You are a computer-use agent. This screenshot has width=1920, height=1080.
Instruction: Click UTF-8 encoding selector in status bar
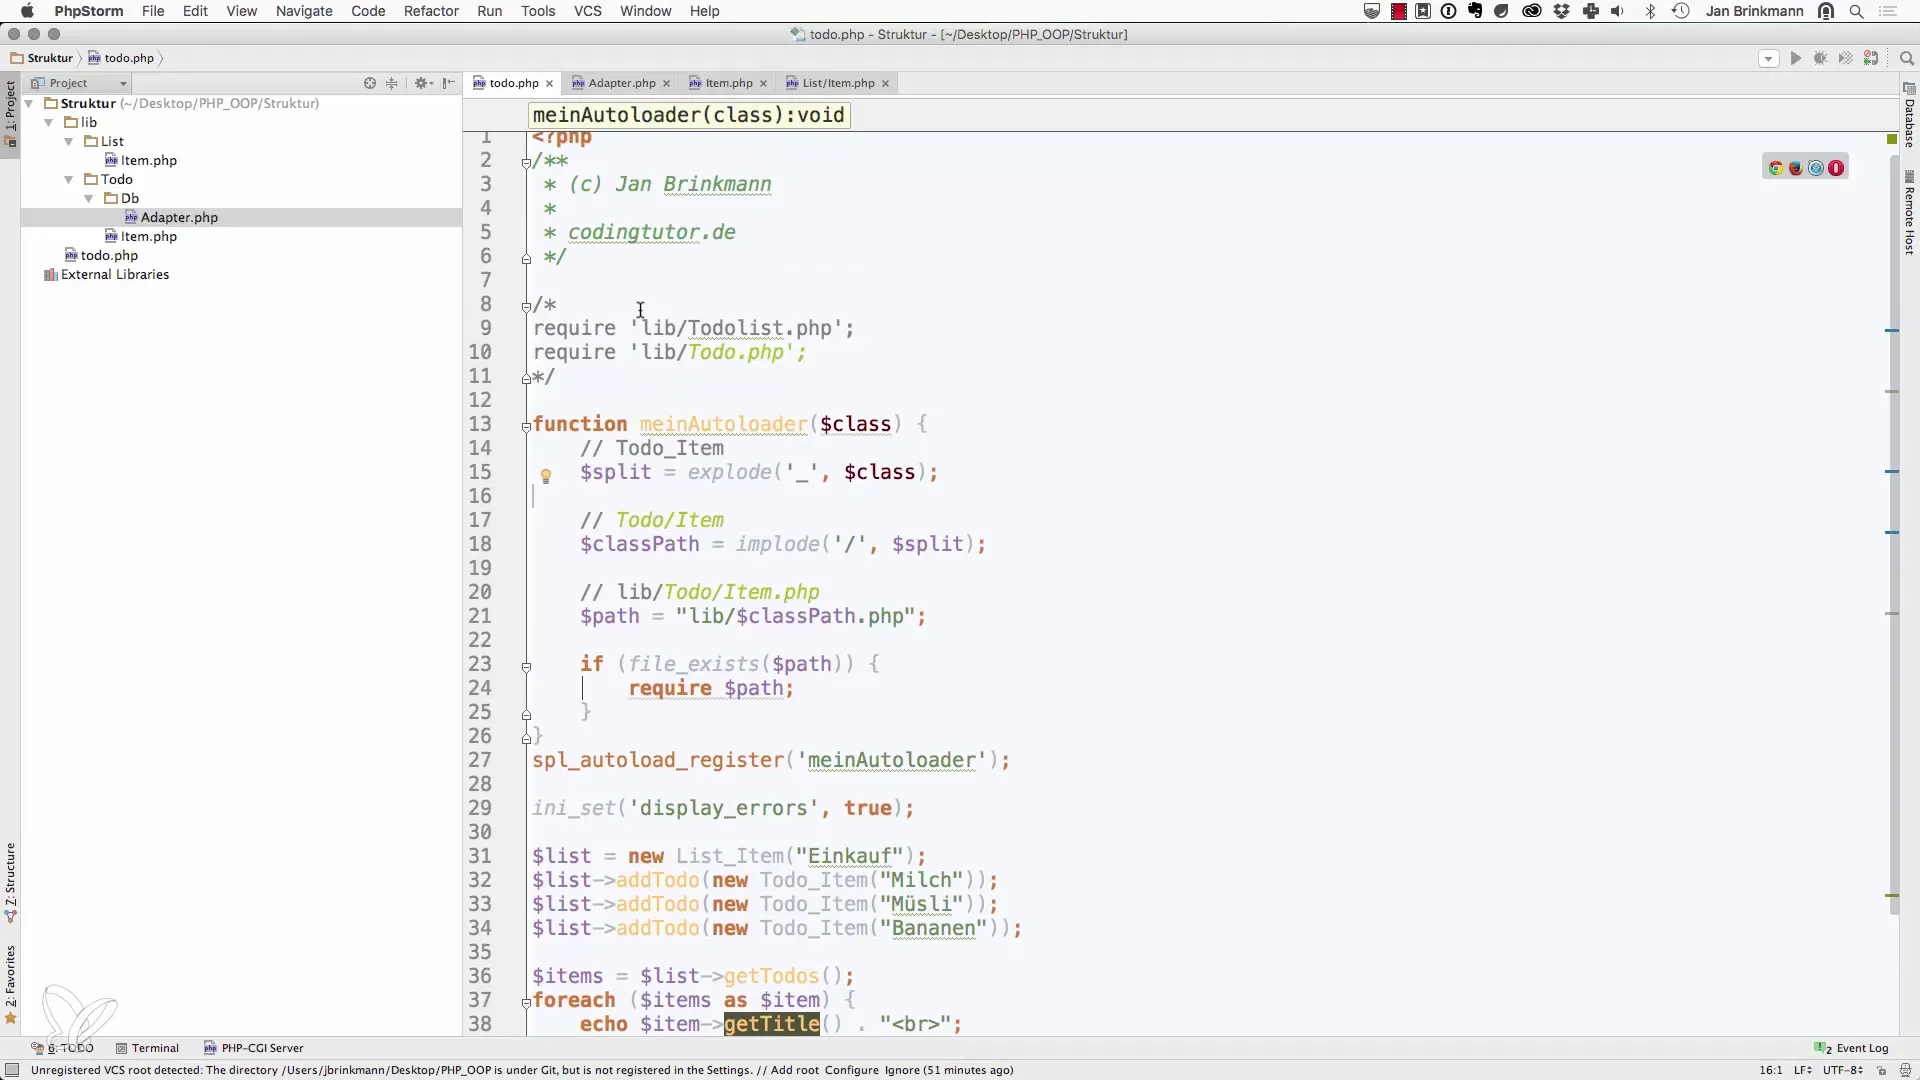1843,1070
